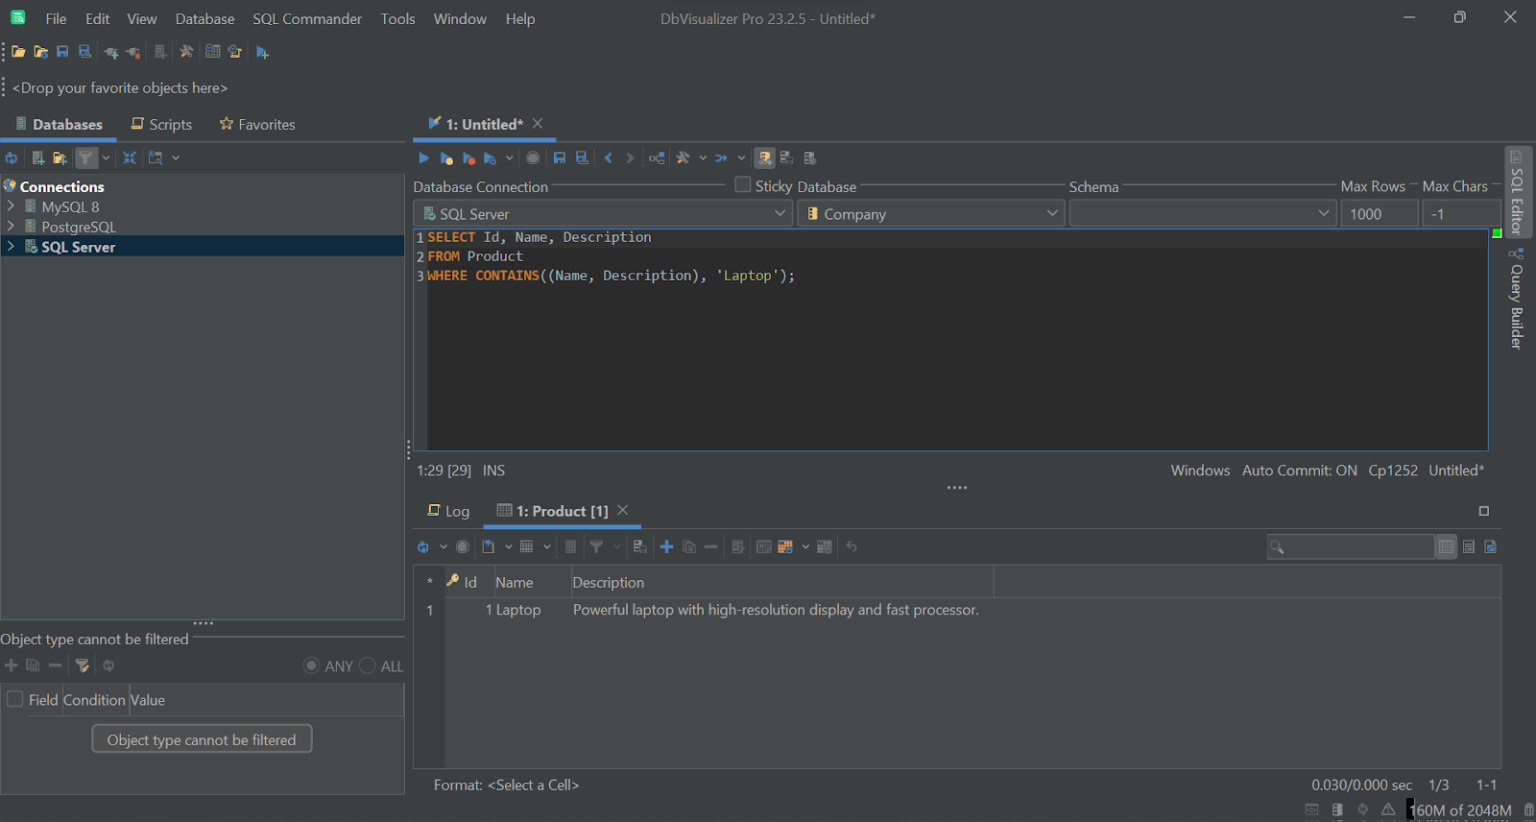Check the Field filter checkbox
This screenshot has height=822, width=1536.
point(14,700)
